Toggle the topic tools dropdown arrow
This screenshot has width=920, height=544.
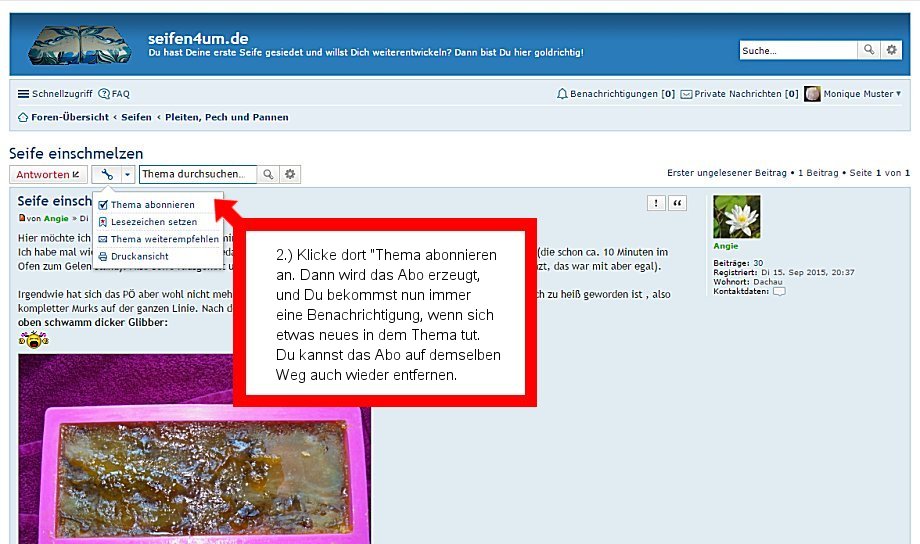(127, 174)
